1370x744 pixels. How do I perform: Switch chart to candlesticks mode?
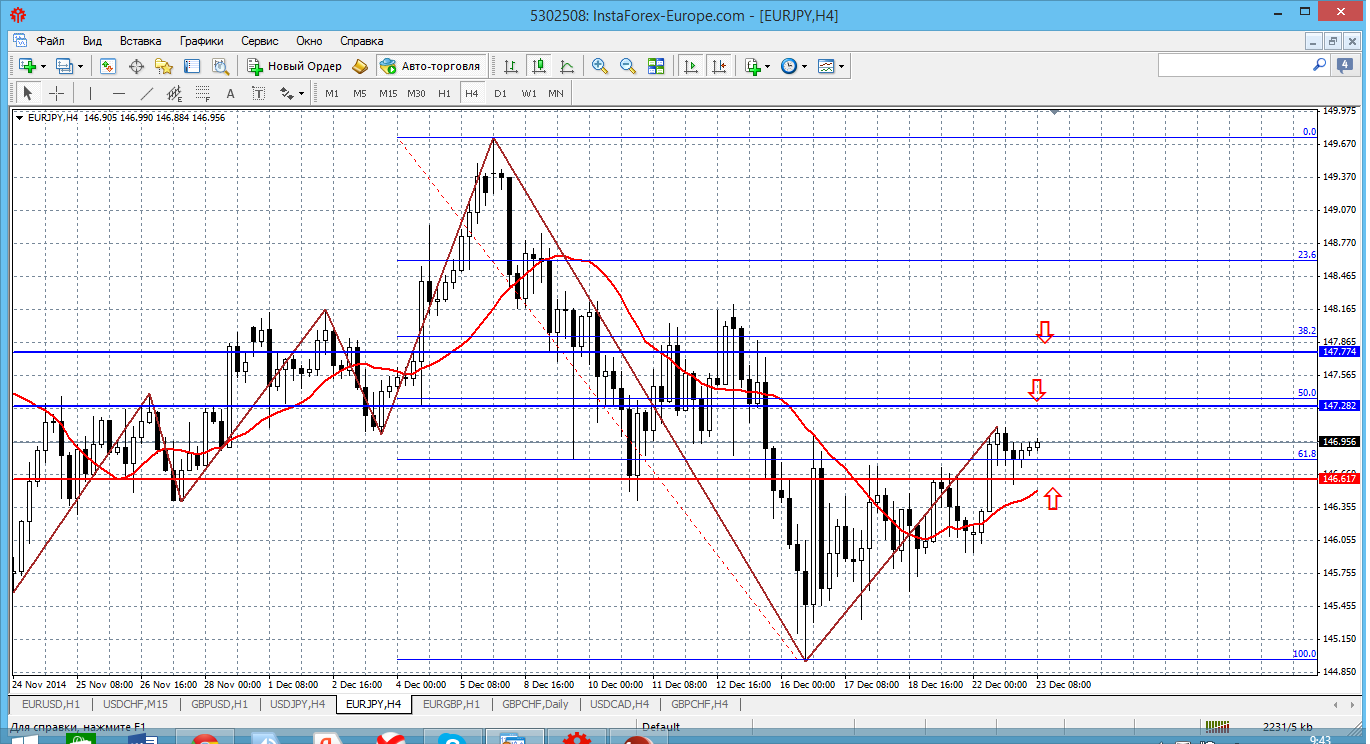point(539,66)
